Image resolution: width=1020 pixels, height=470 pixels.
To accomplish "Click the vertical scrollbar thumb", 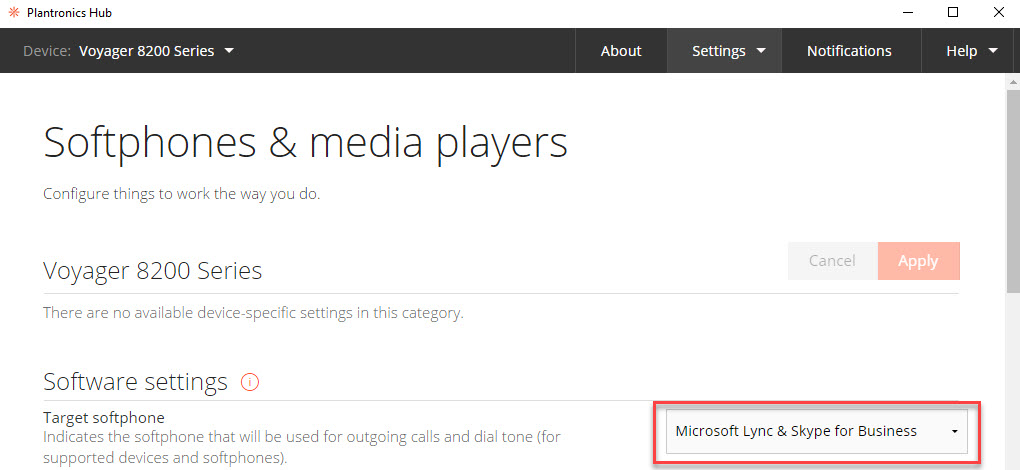I will [x=1012, y=190].
